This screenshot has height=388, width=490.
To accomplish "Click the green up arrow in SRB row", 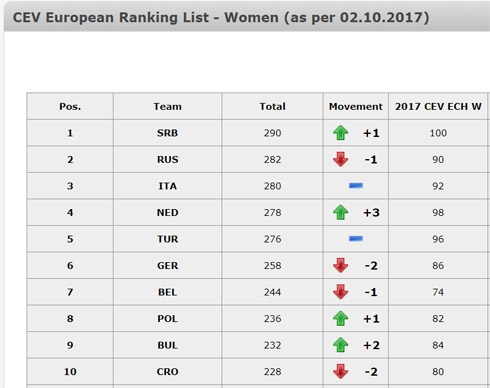I will pos(341,133).
